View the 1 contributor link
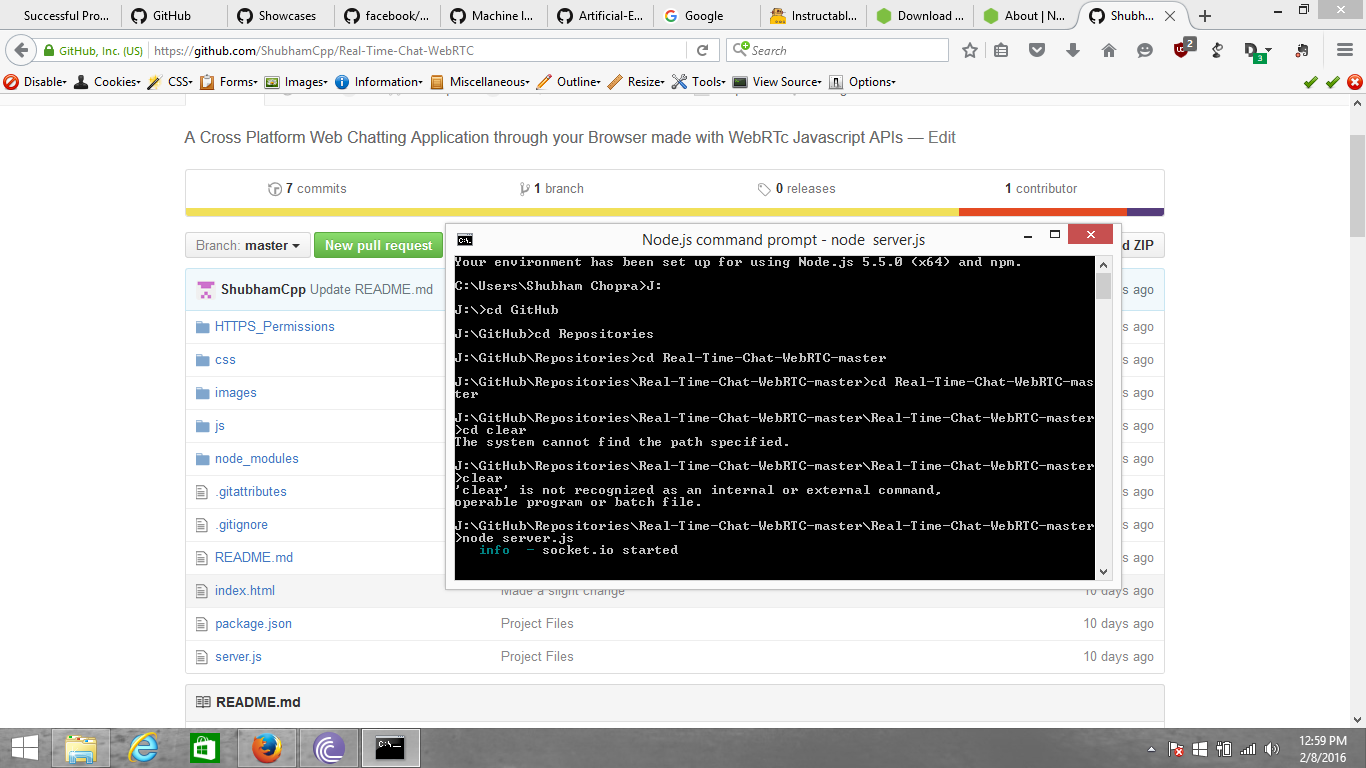 (x=1041, y=189)
